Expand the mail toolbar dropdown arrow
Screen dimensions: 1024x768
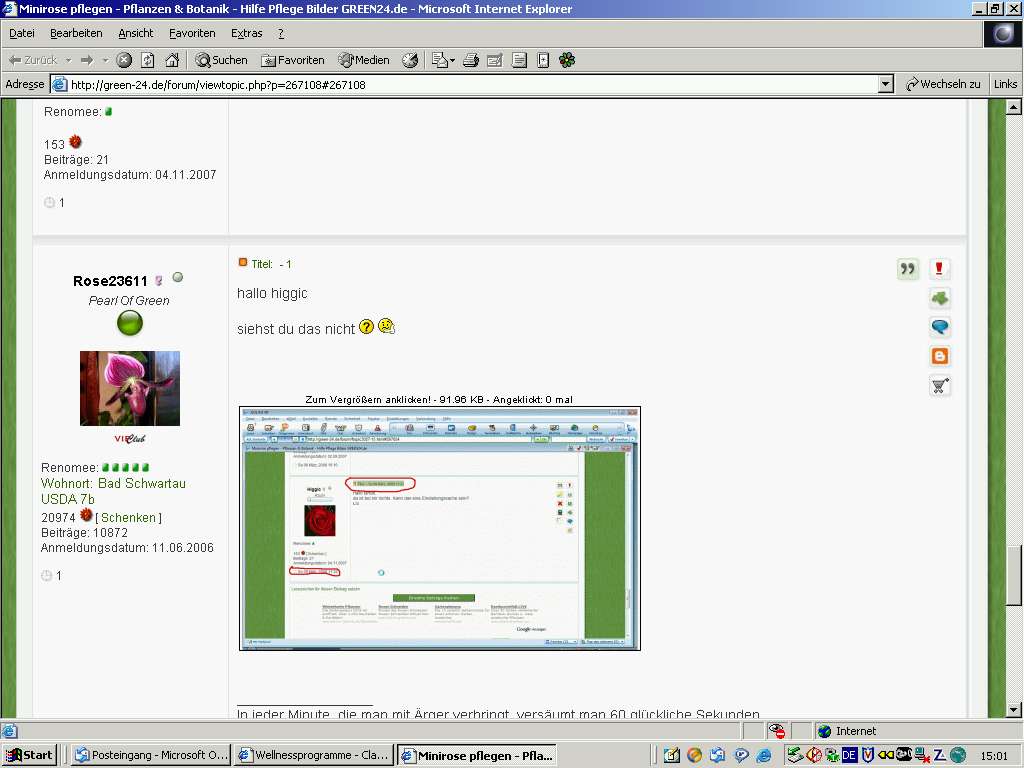tap(452, 60)
